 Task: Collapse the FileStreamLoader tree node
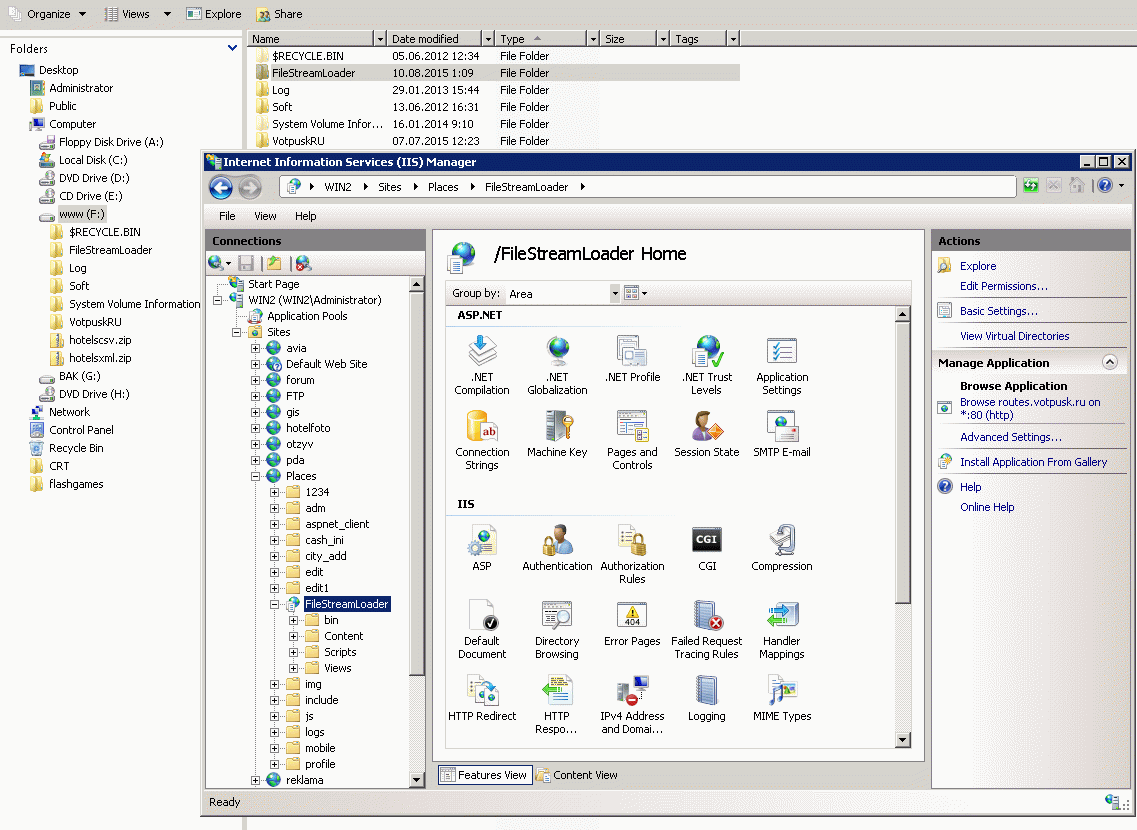[275, 604]
